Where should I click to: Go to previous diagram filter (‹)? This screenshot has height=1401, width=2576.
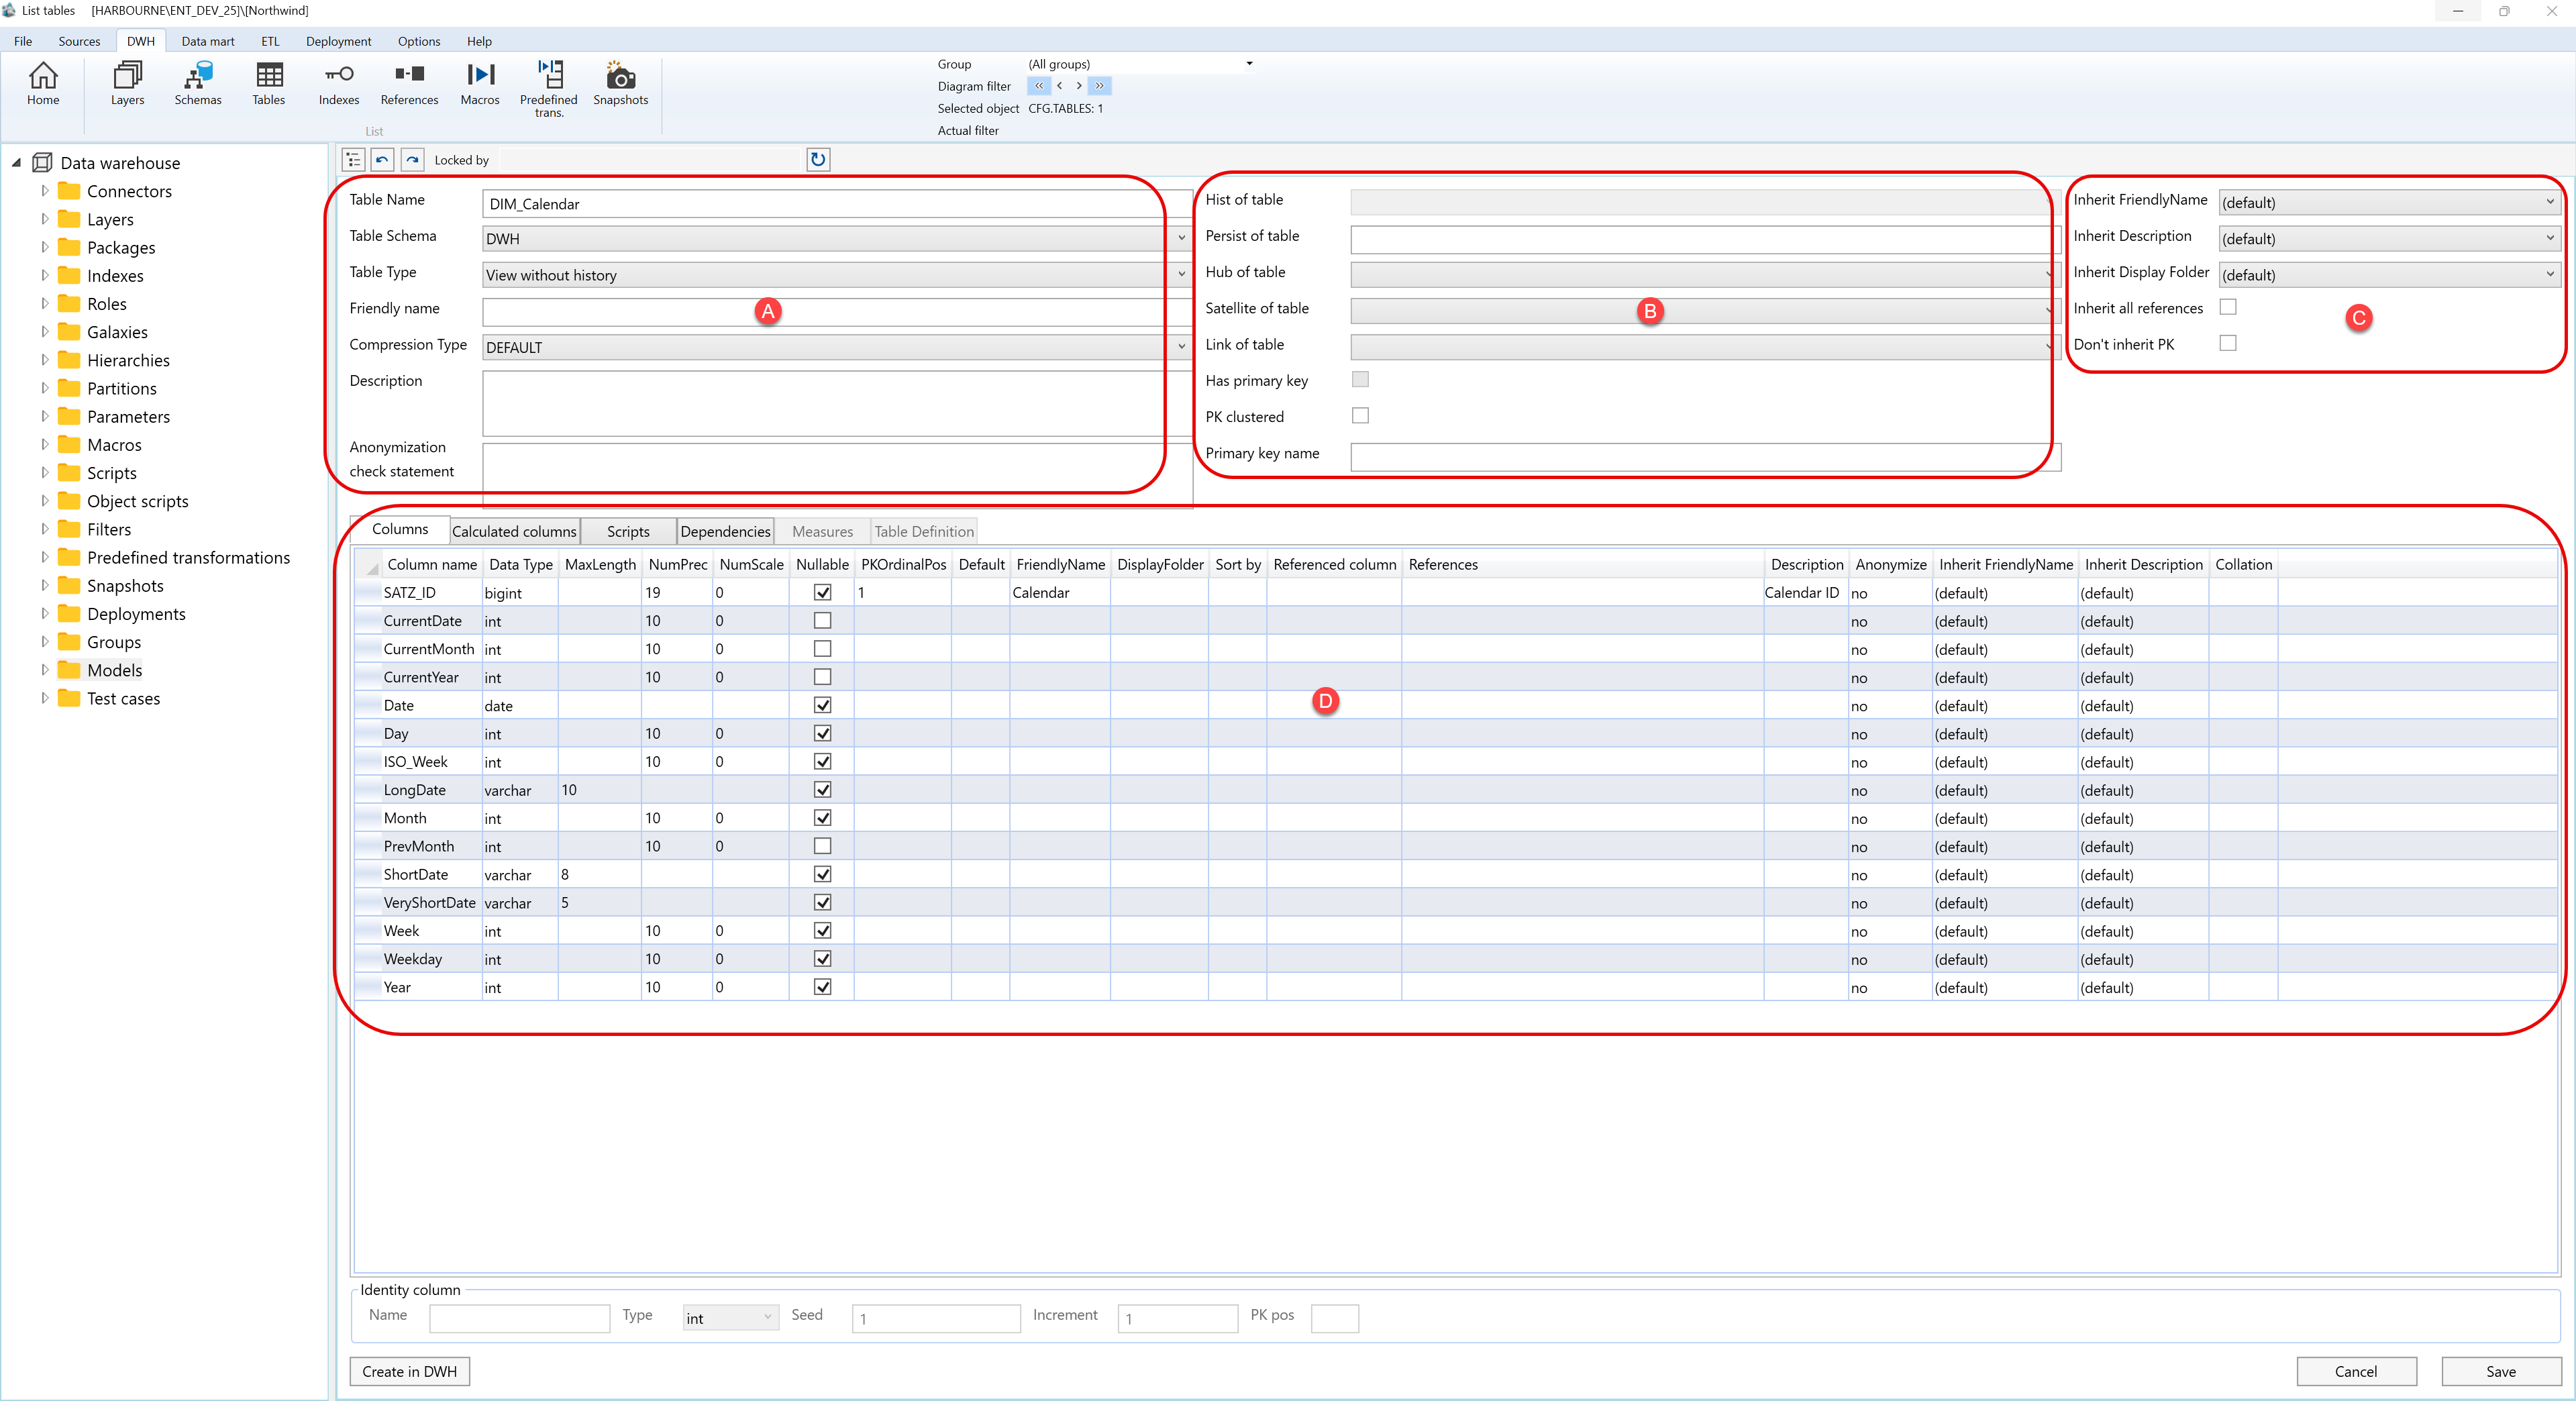[1059, 86]
